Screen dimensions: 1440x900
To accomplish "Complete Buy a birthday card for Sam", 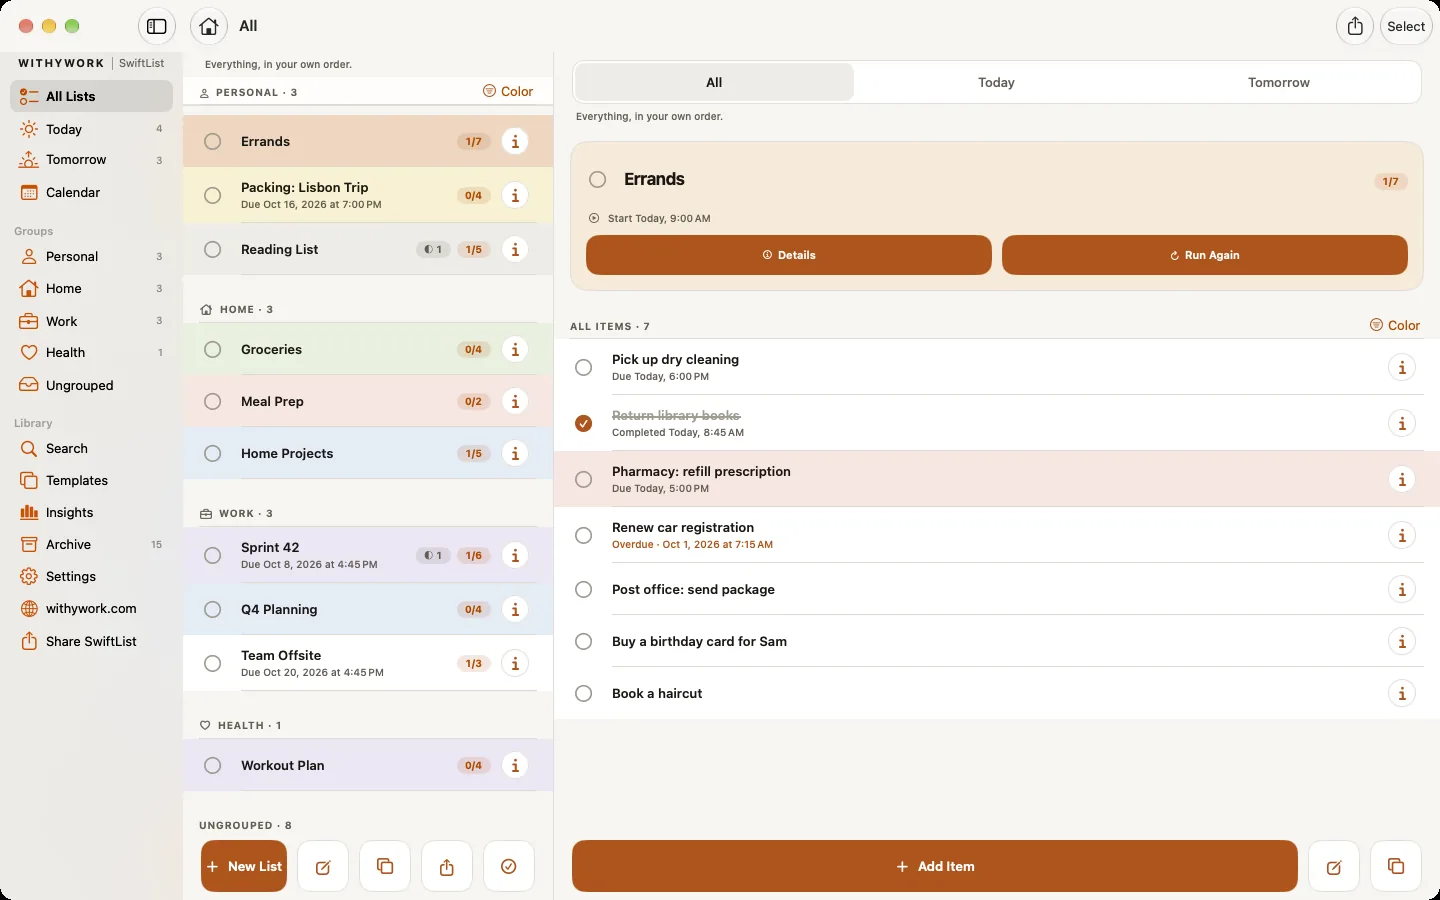I will point(584,641).
